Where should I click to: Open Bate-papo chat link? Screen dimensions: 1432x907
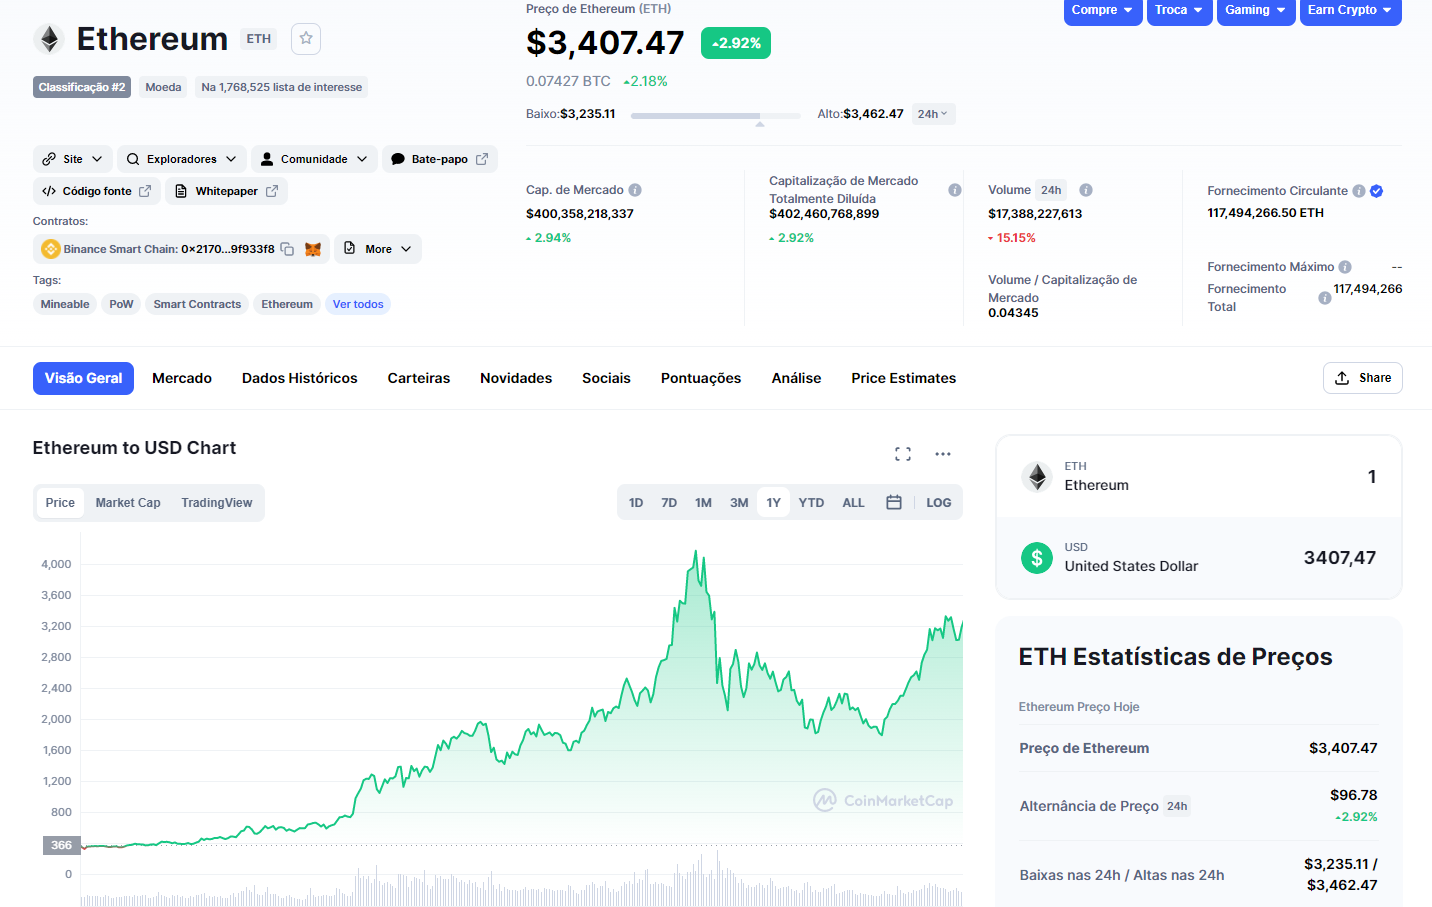[439, 159]
